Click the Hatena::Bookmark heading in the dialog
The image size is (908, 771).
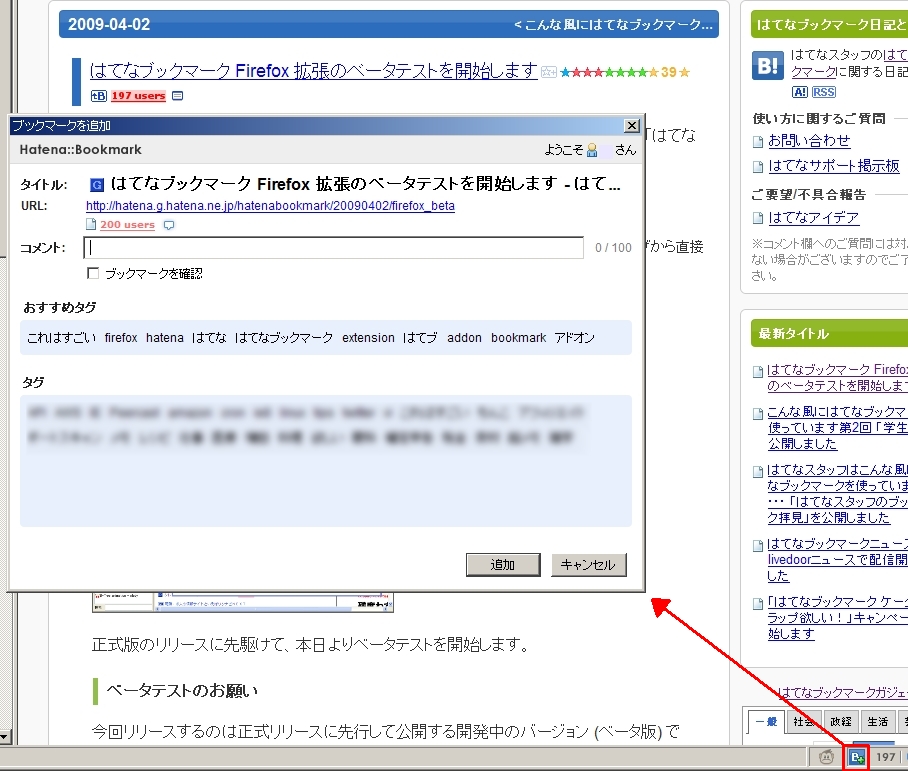pyautogui.click(x=80, y=150)
